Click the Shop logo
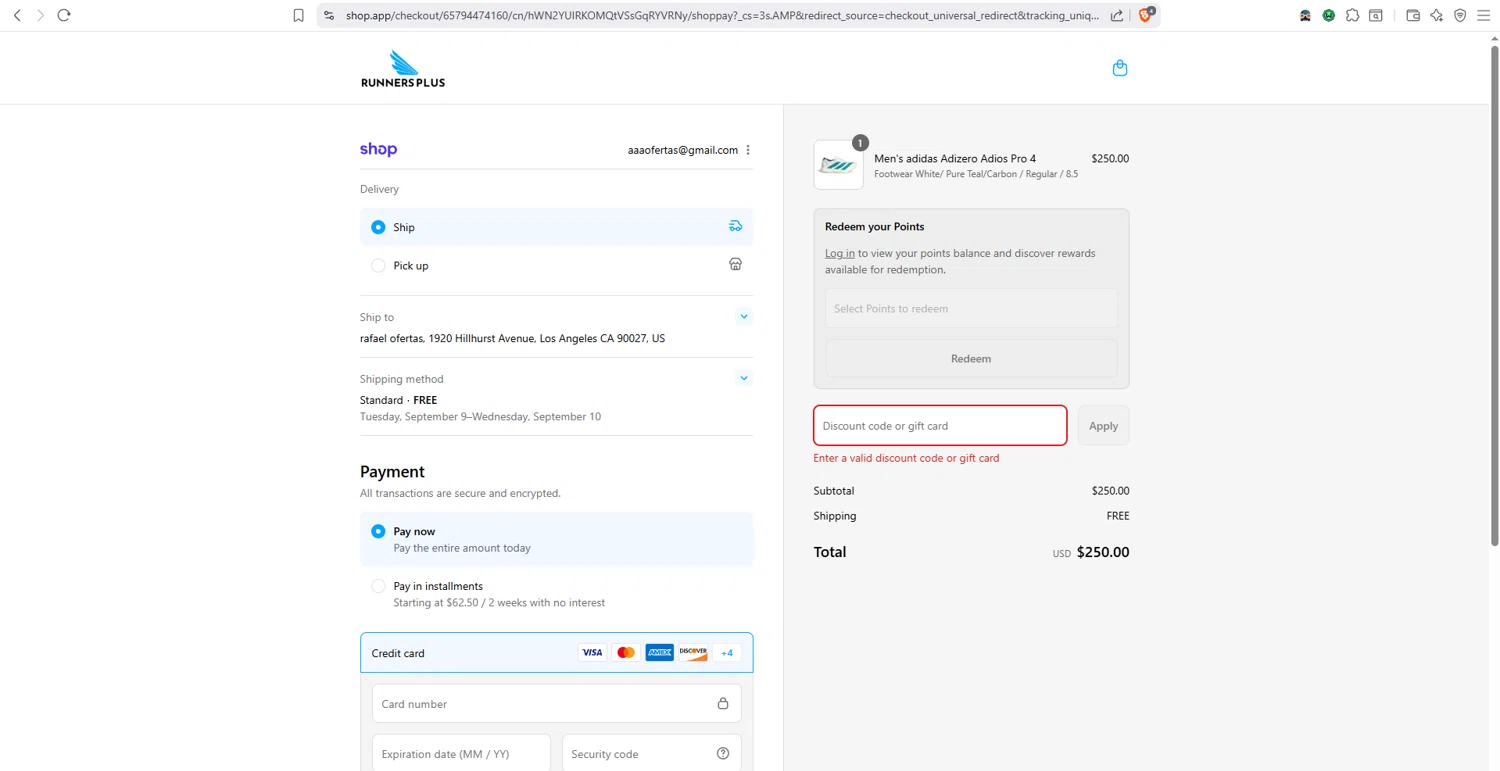The height and width of the screenshot is (771, 1500). coord(378,149)
